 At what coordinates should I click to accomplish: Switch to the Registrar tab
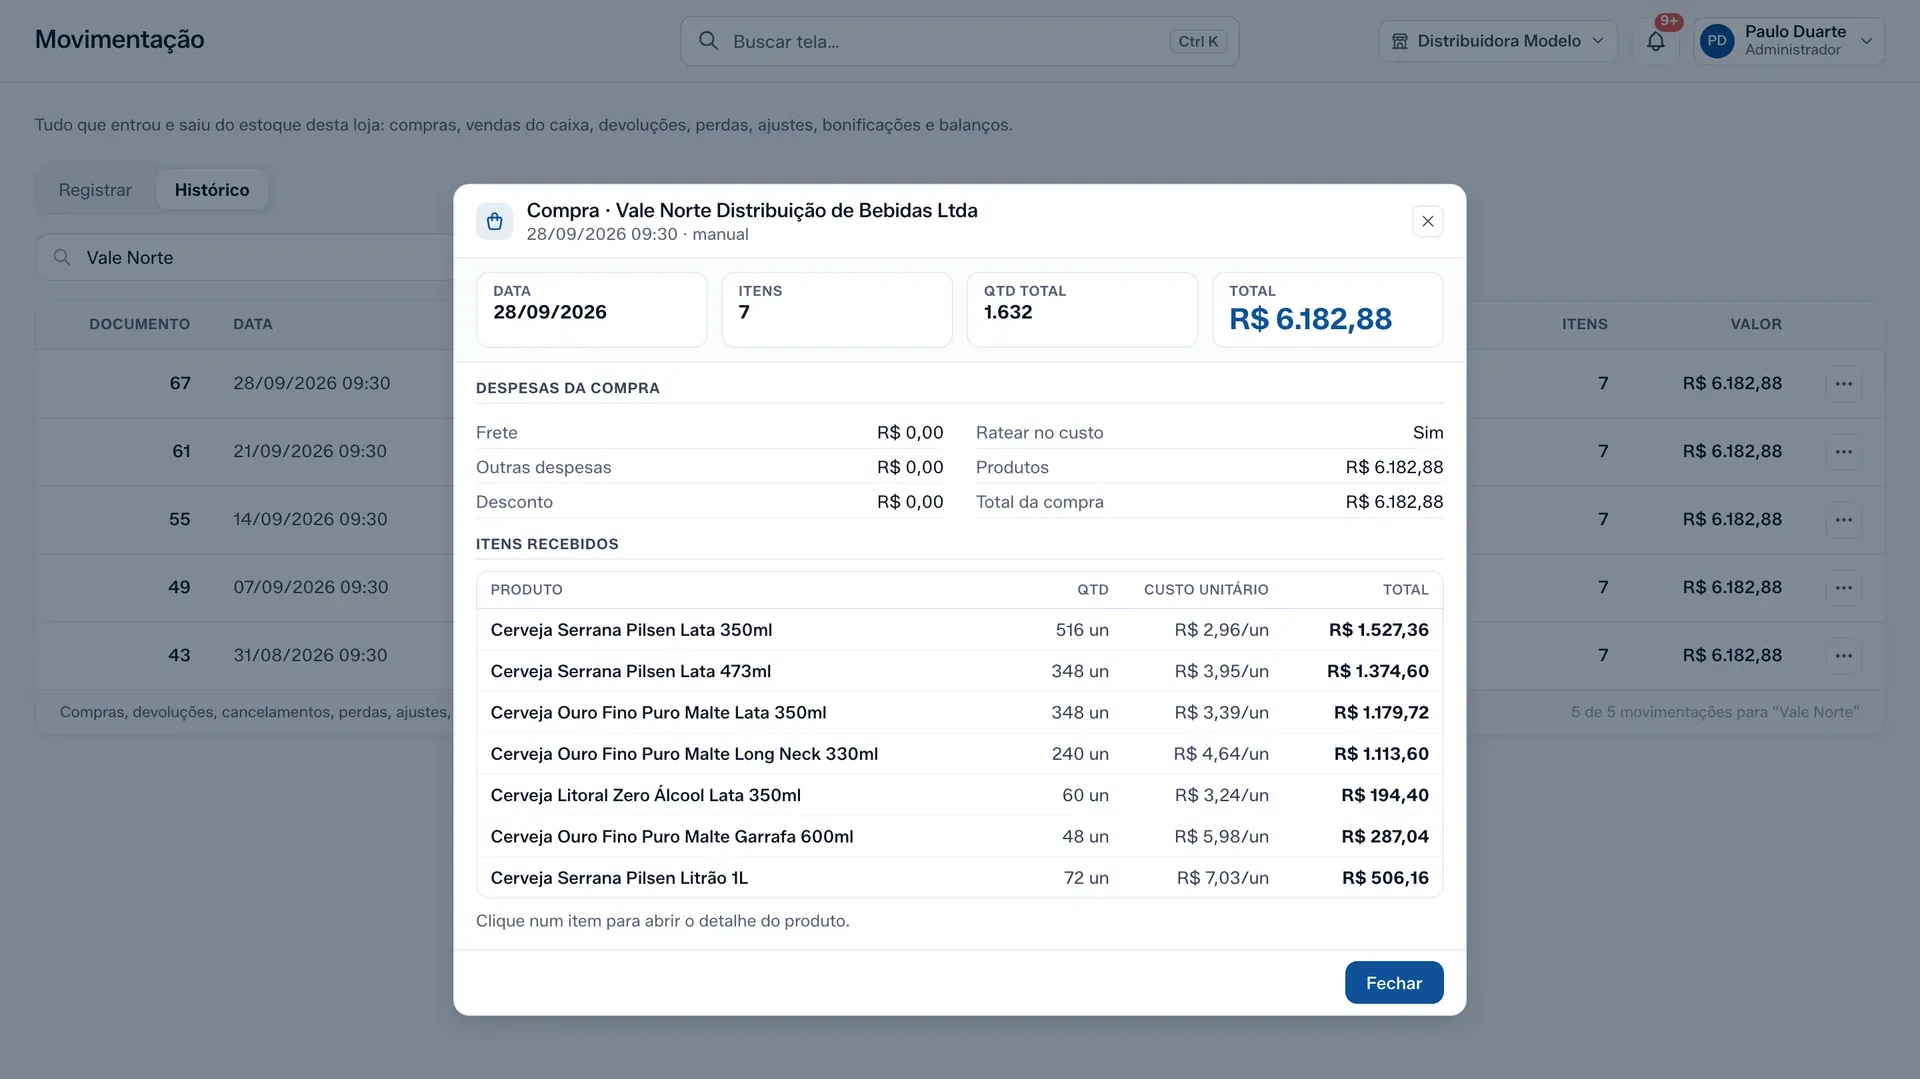(x=95, y=190)
